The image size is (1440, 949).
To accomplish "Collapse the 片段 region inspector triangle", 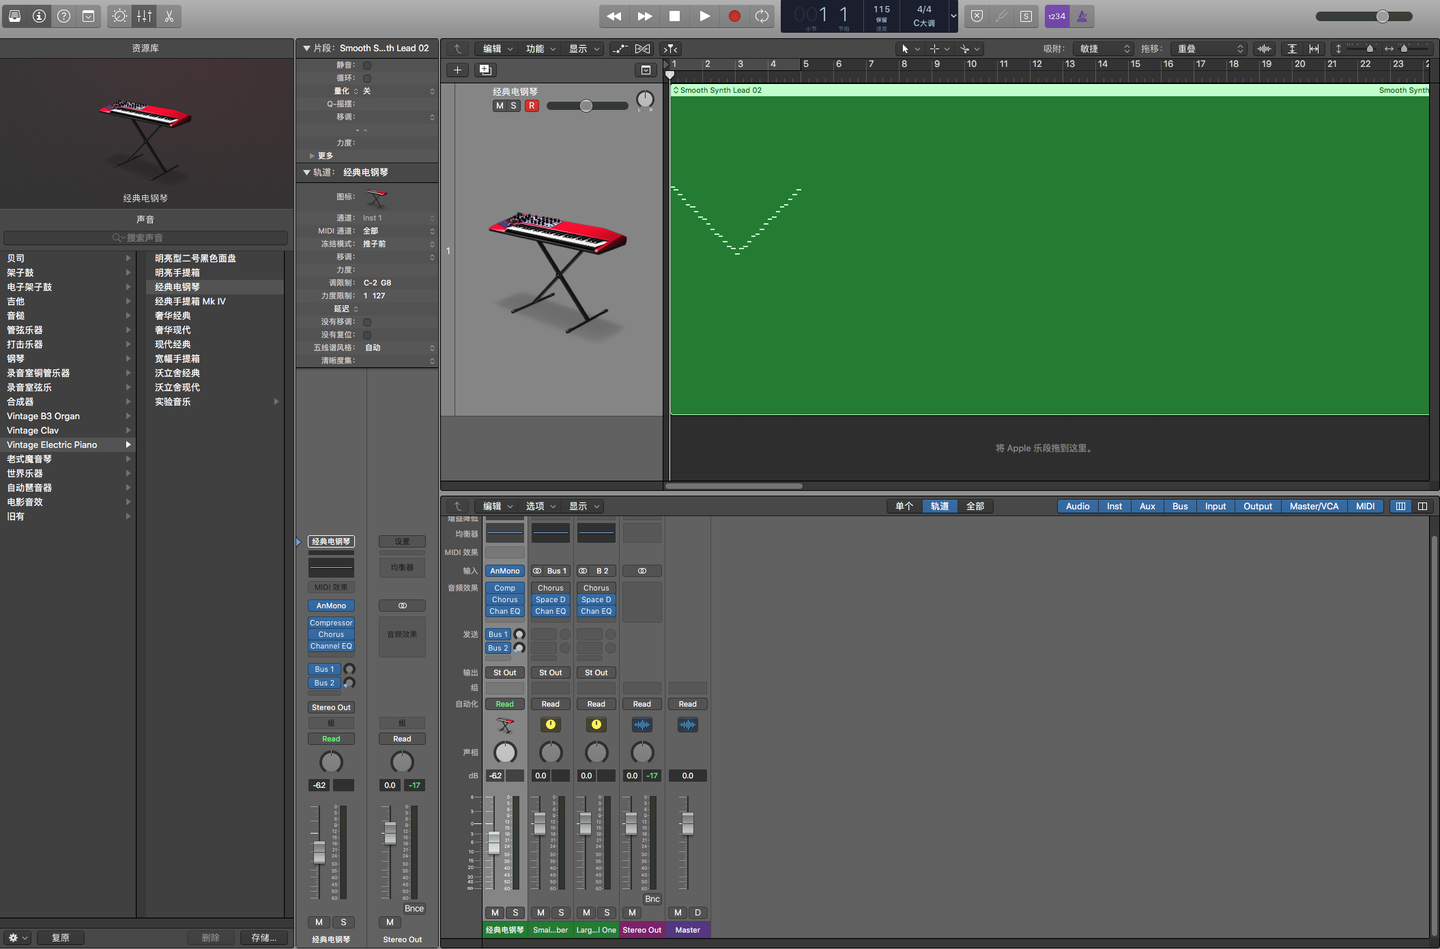I will click(x=307, y=48).
